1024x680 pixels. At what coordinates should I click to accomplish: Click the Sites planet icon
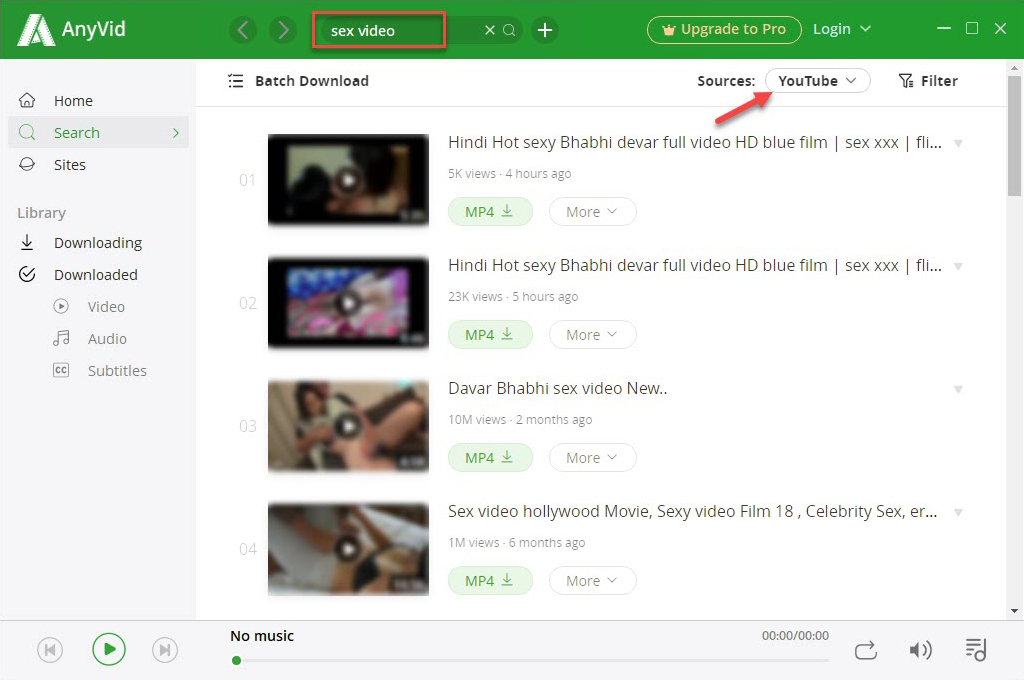(27, 164)
